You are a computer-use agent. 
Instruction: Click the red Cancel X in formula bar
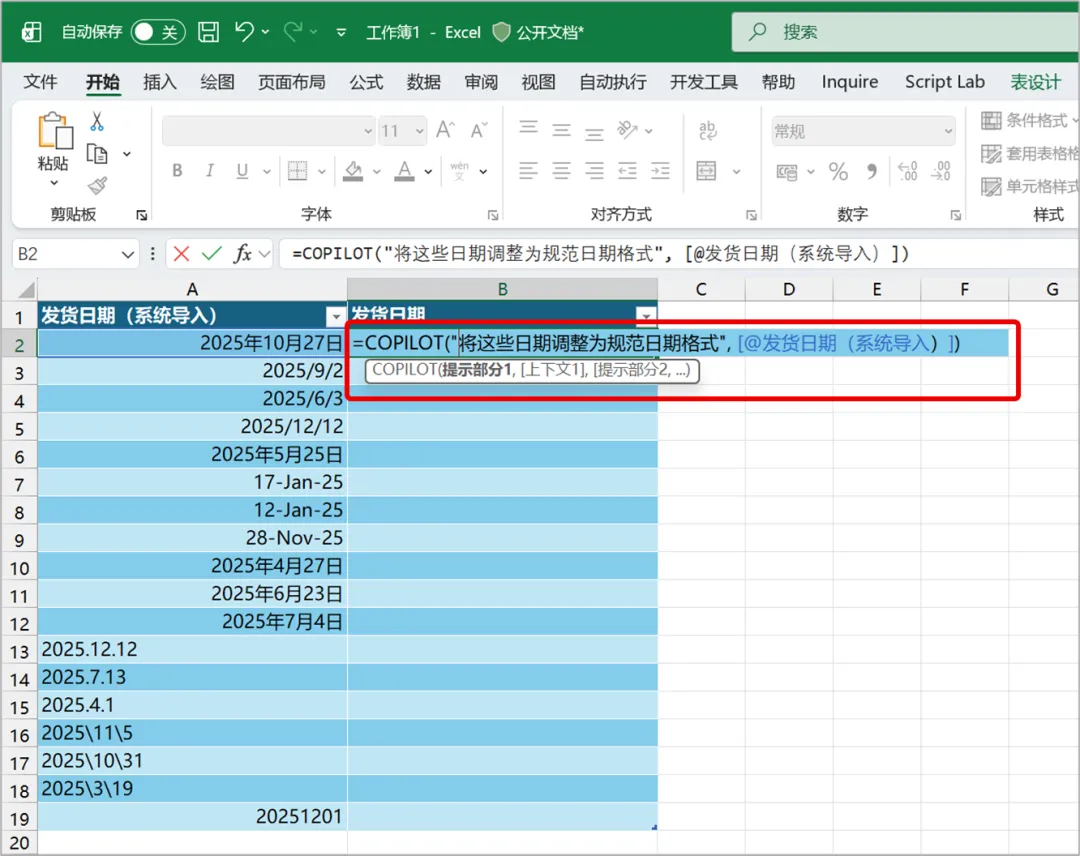click(x=181, y=254)
